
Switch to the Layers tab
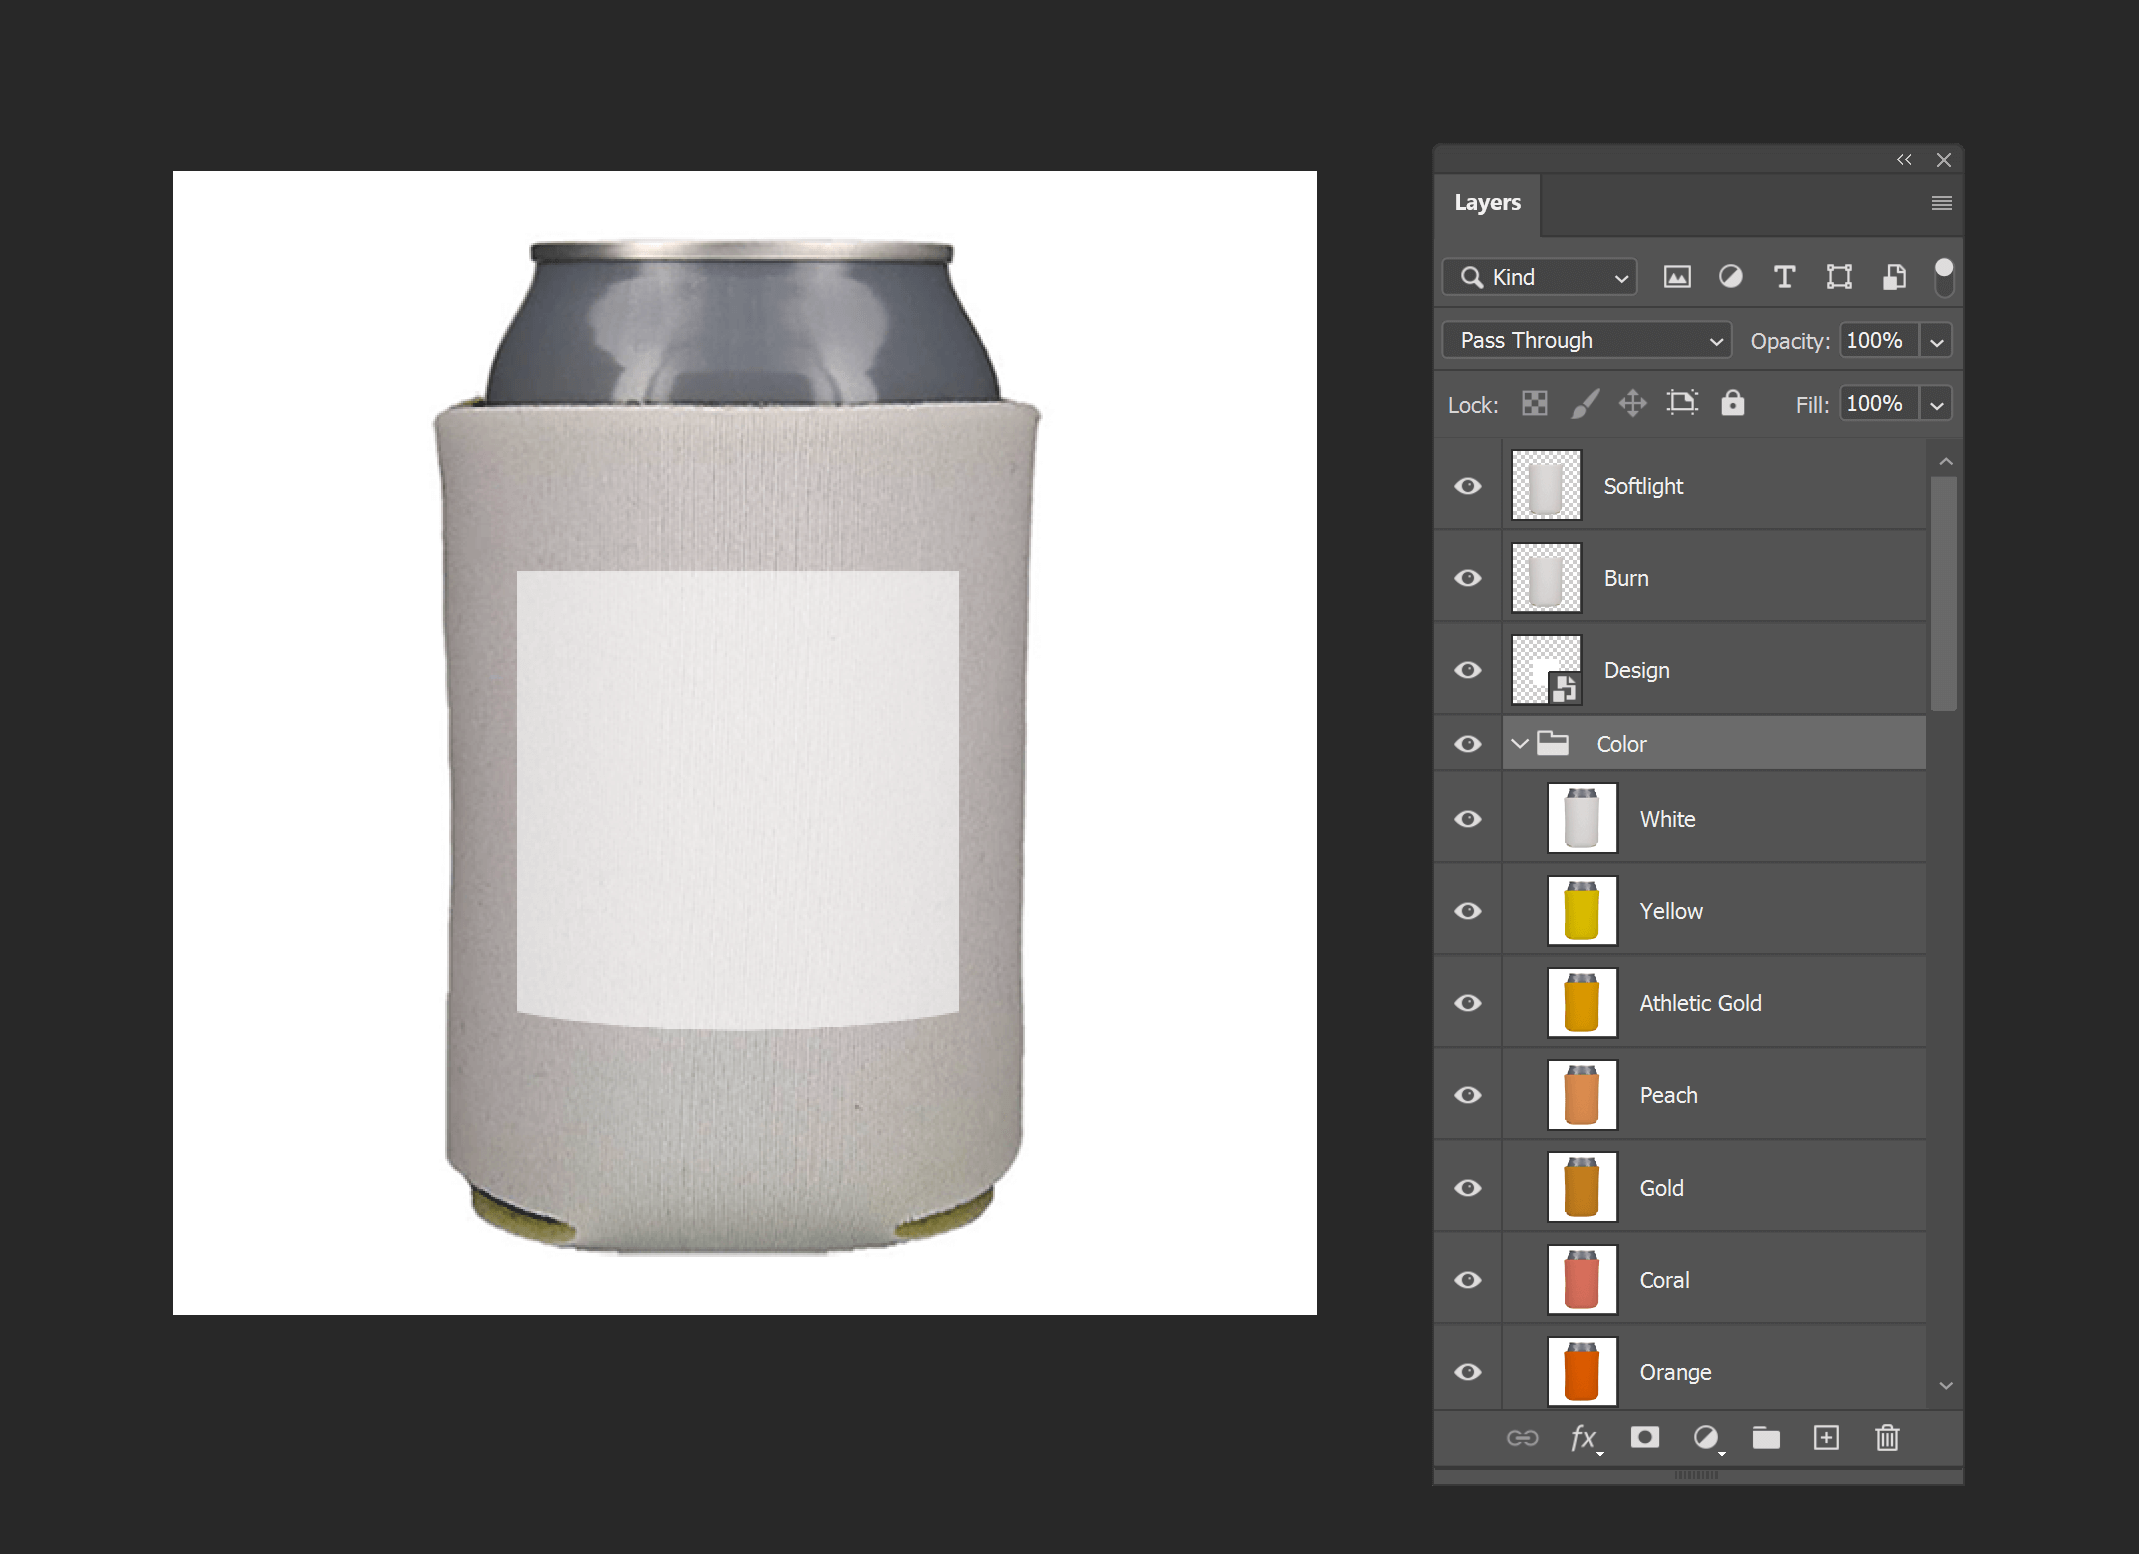[1487, 203]
